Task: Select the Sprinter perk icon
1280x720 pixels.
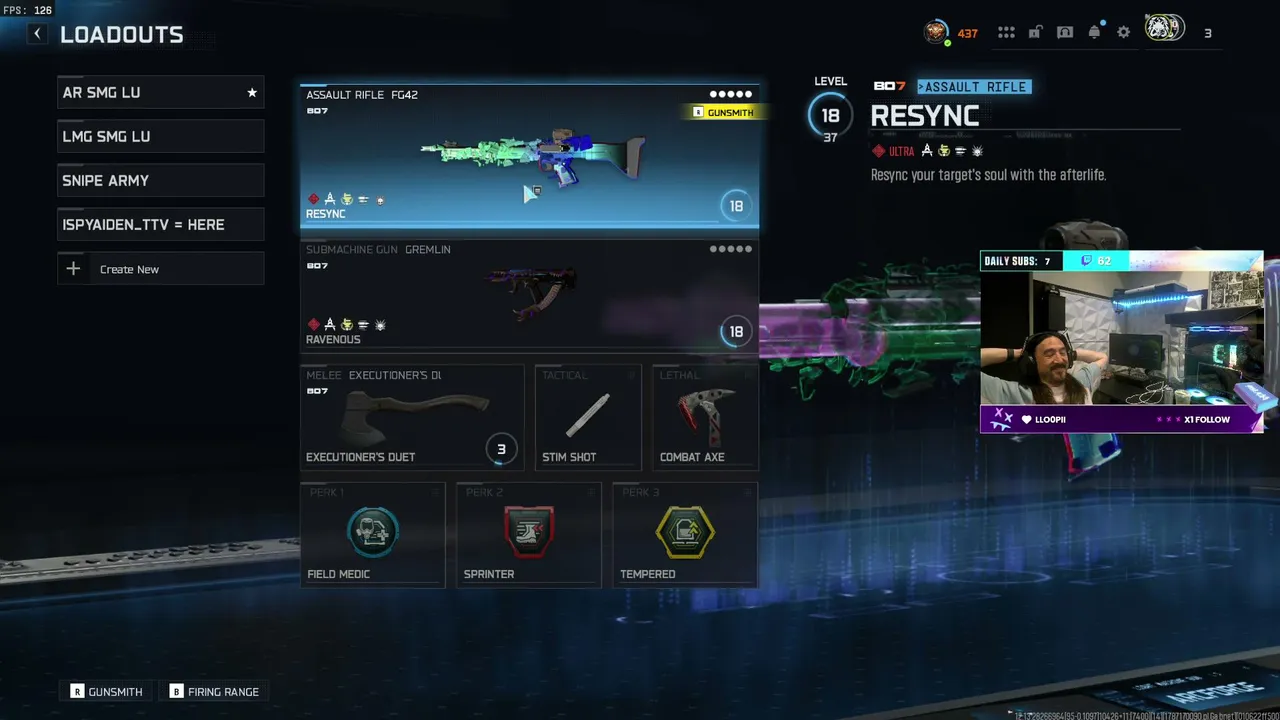Action: pos(529,531)
